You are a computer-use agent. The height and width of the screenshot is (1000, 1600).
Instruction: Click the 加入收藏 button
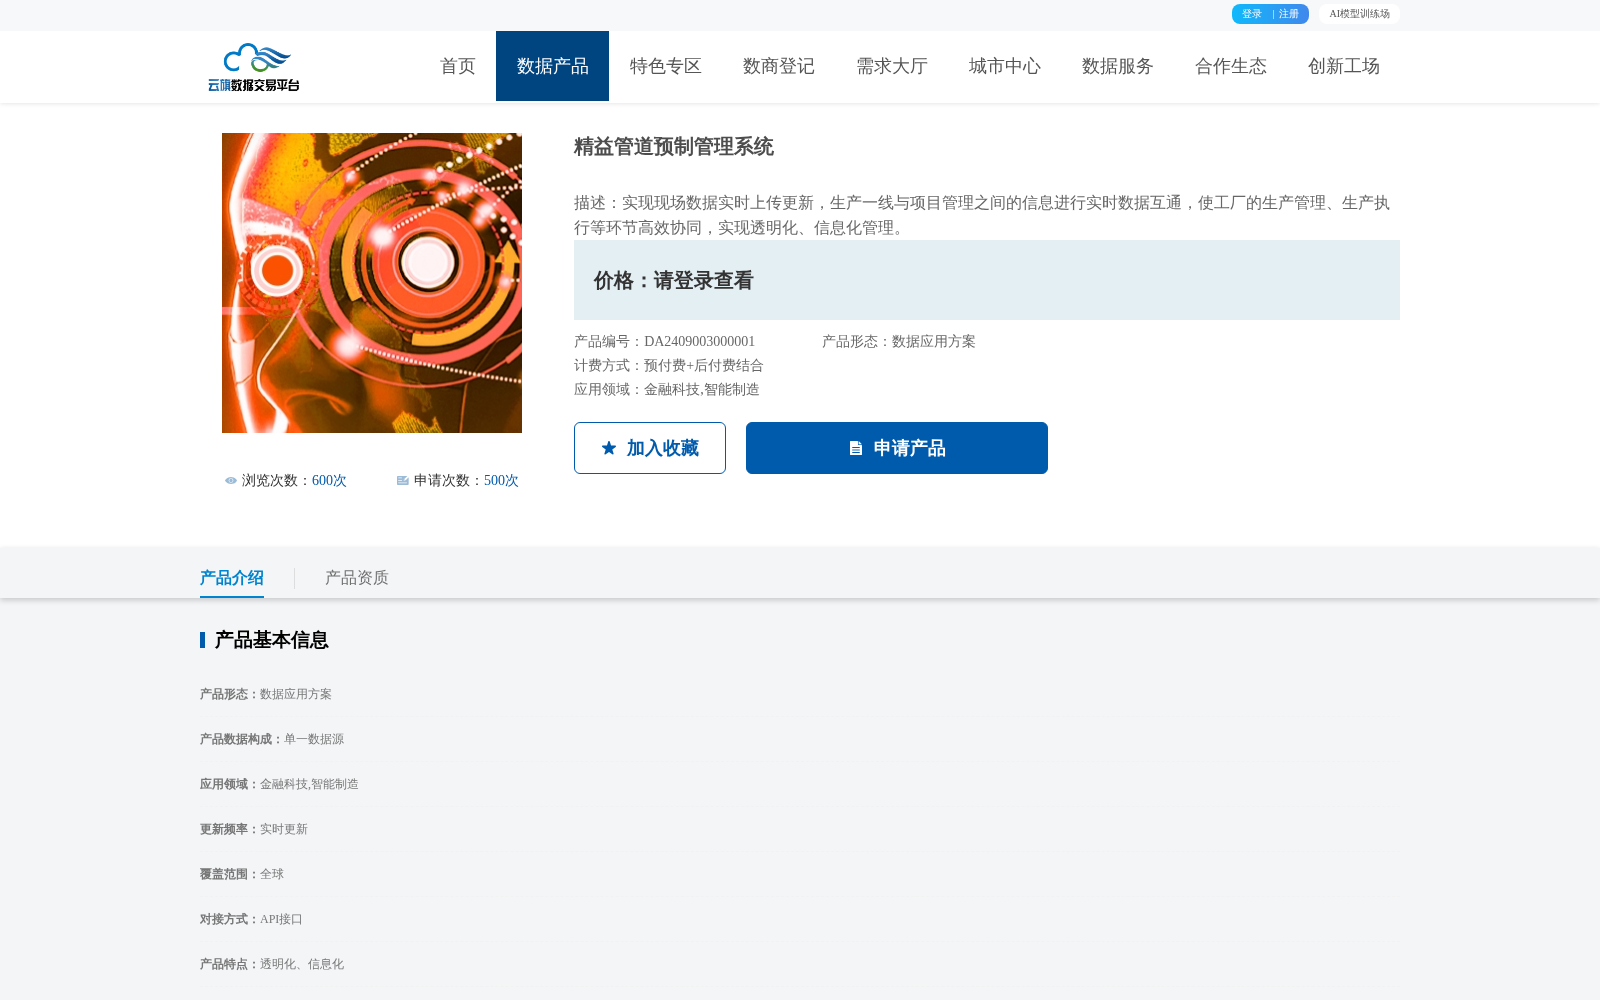650,448
